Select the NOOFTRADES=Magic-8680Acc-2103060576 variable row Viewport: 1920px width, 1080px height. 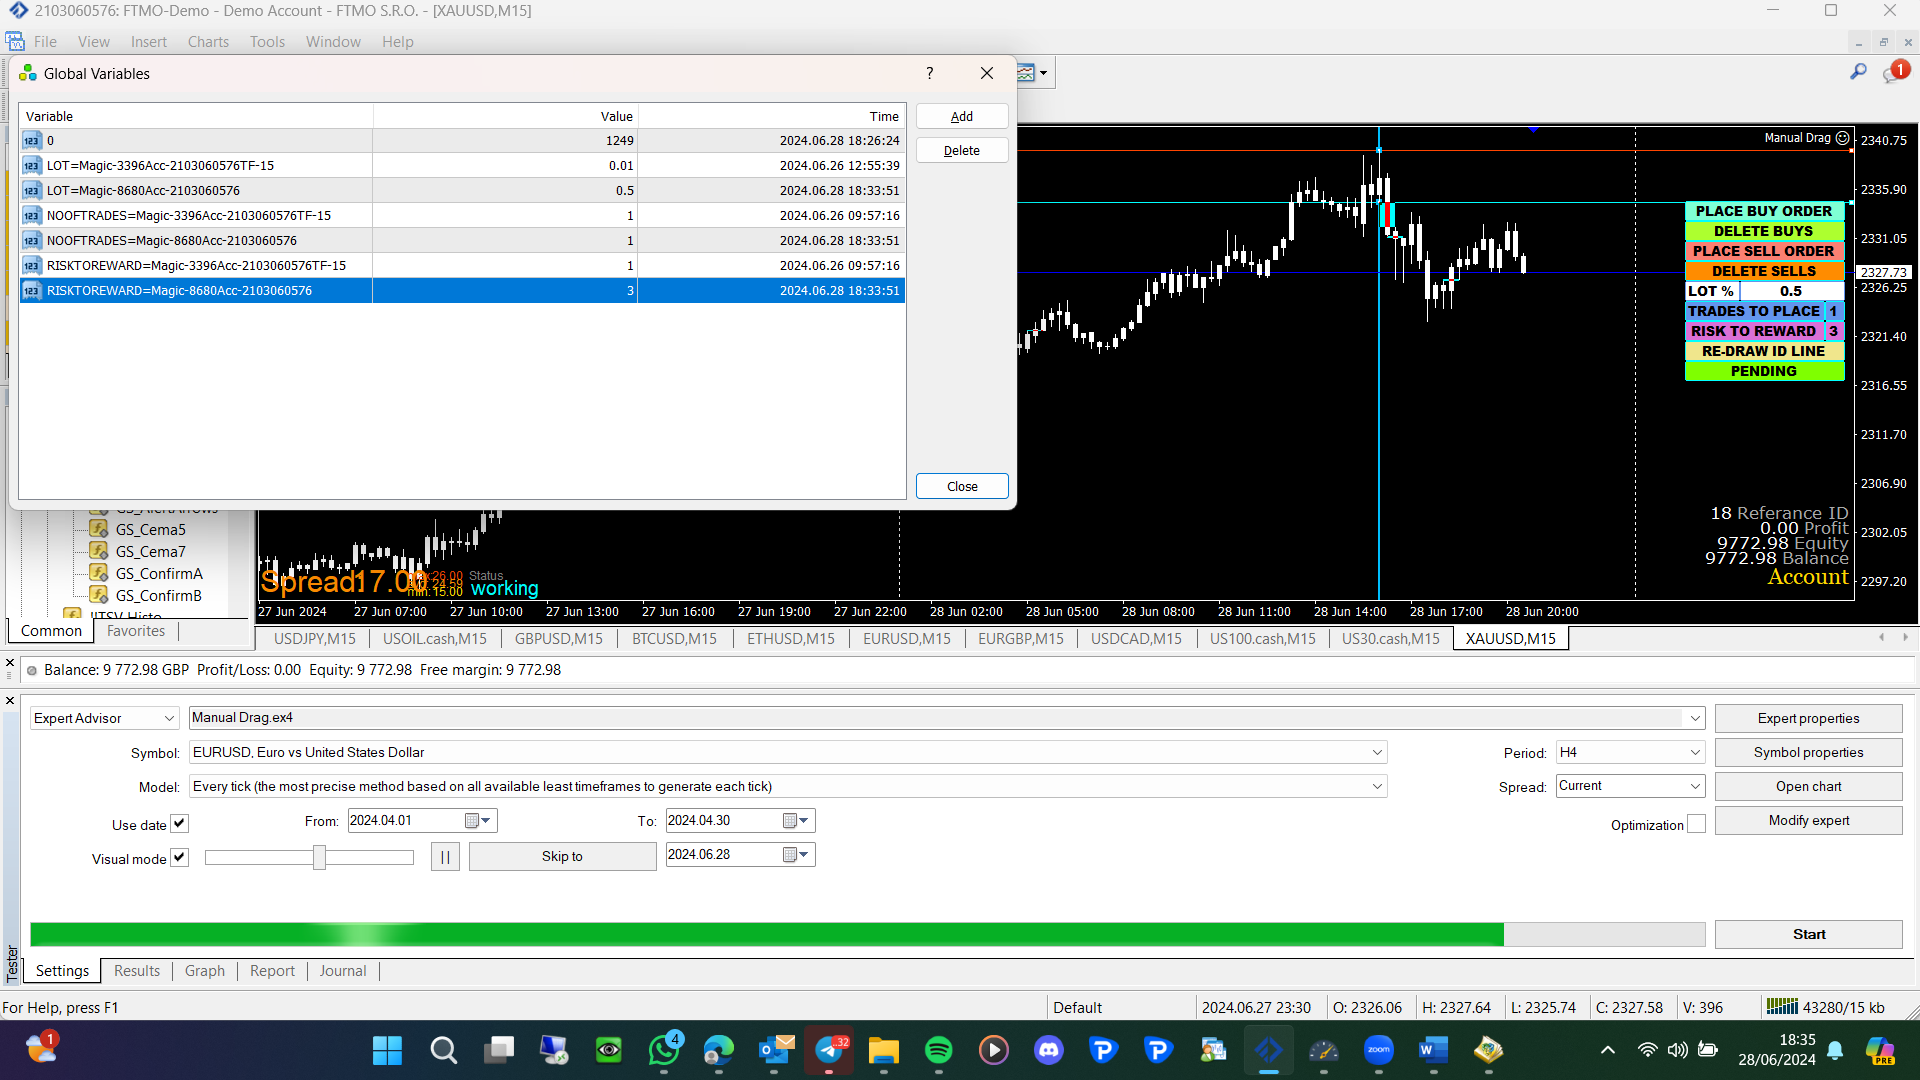coord(462,241)
